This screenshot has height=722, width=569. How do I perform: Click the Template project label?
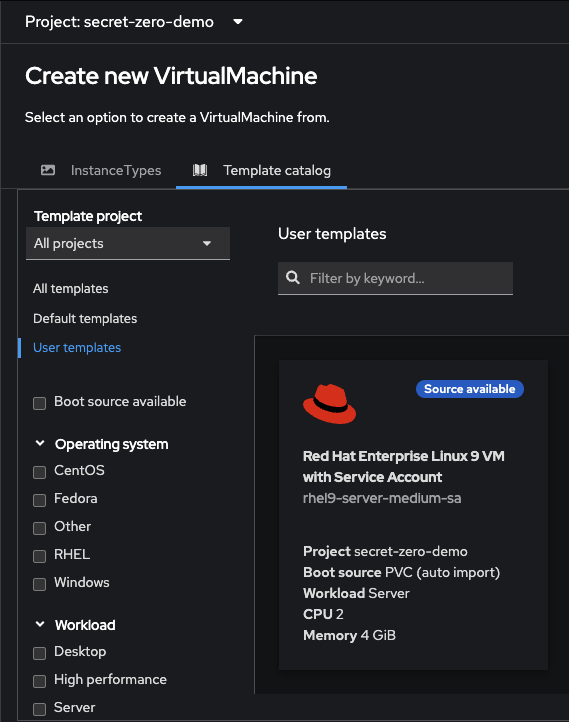(x=88, y=216)
